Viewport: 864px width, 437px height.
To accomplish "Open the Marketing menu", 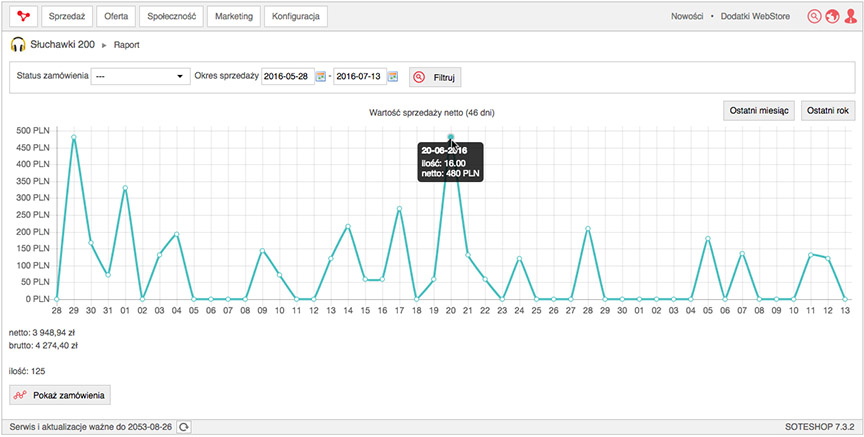I will pyautogui.click(x=234, y=17).
